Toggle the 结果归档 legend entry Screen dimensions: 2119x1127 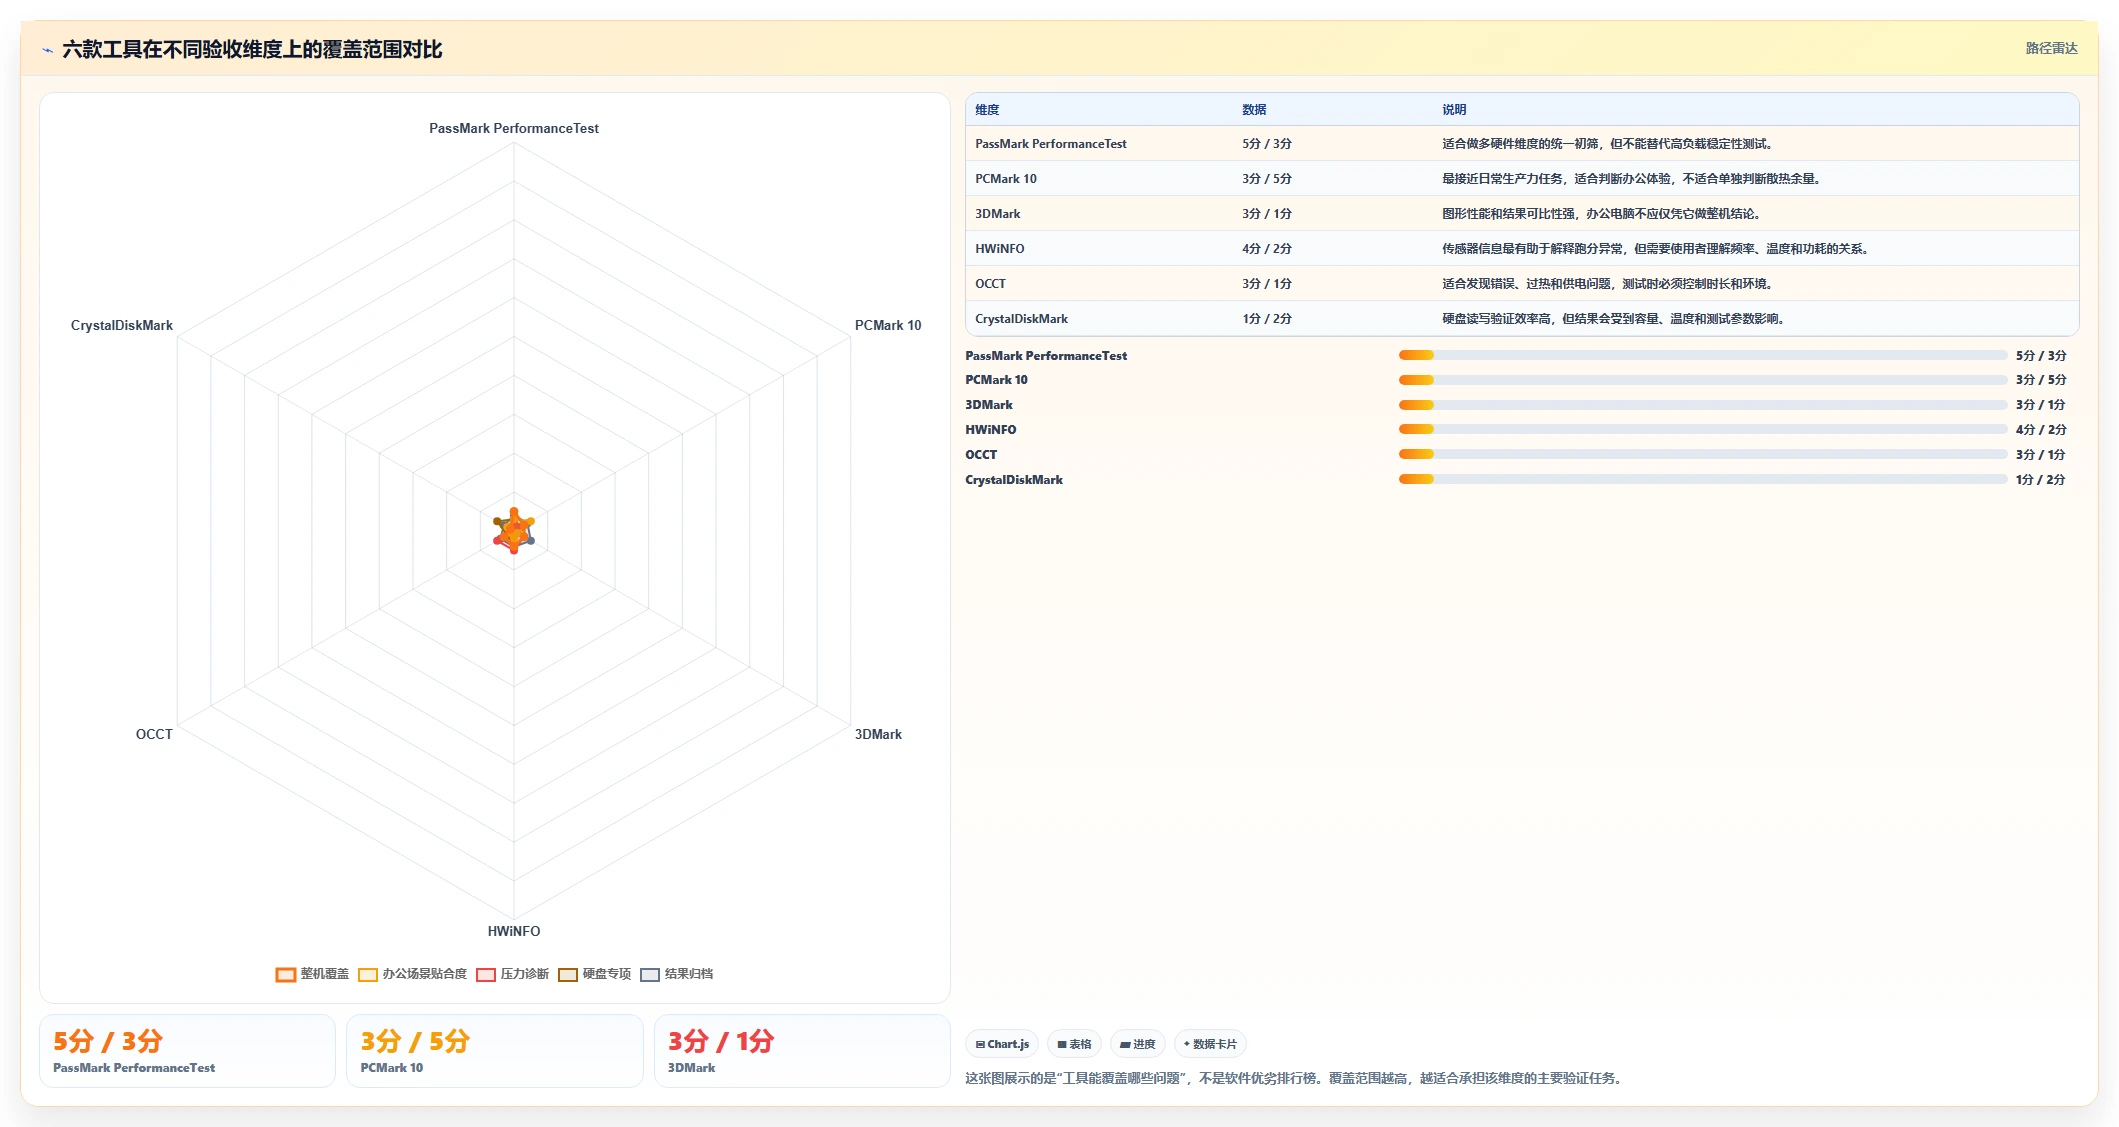[676, 974]
